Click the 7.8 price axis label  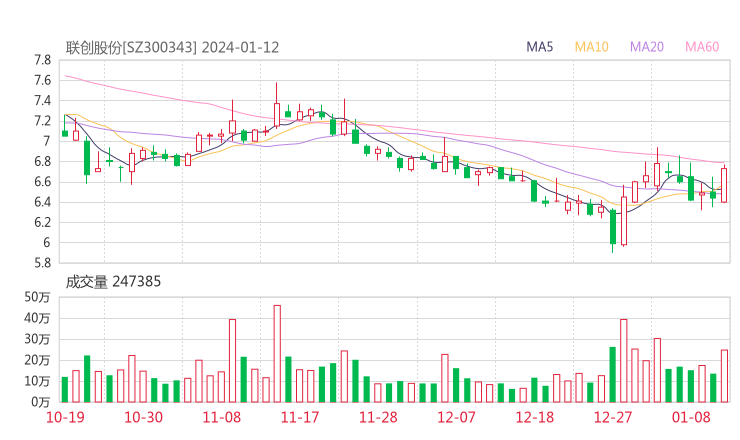tap(42, 60)
